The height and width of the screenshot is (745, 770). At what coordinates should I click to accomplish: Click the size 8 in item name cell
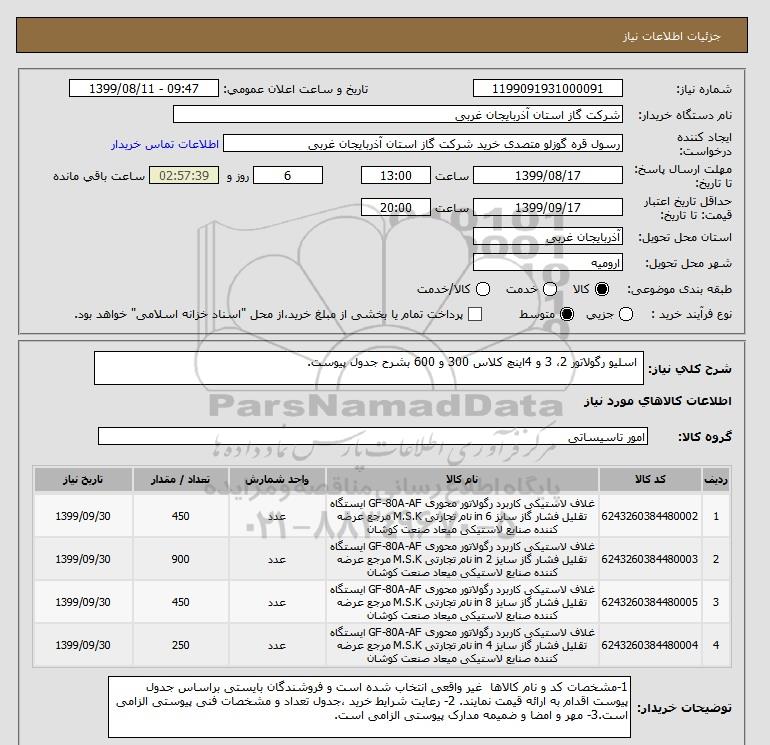pyautogui.click(x=462, y=602)
